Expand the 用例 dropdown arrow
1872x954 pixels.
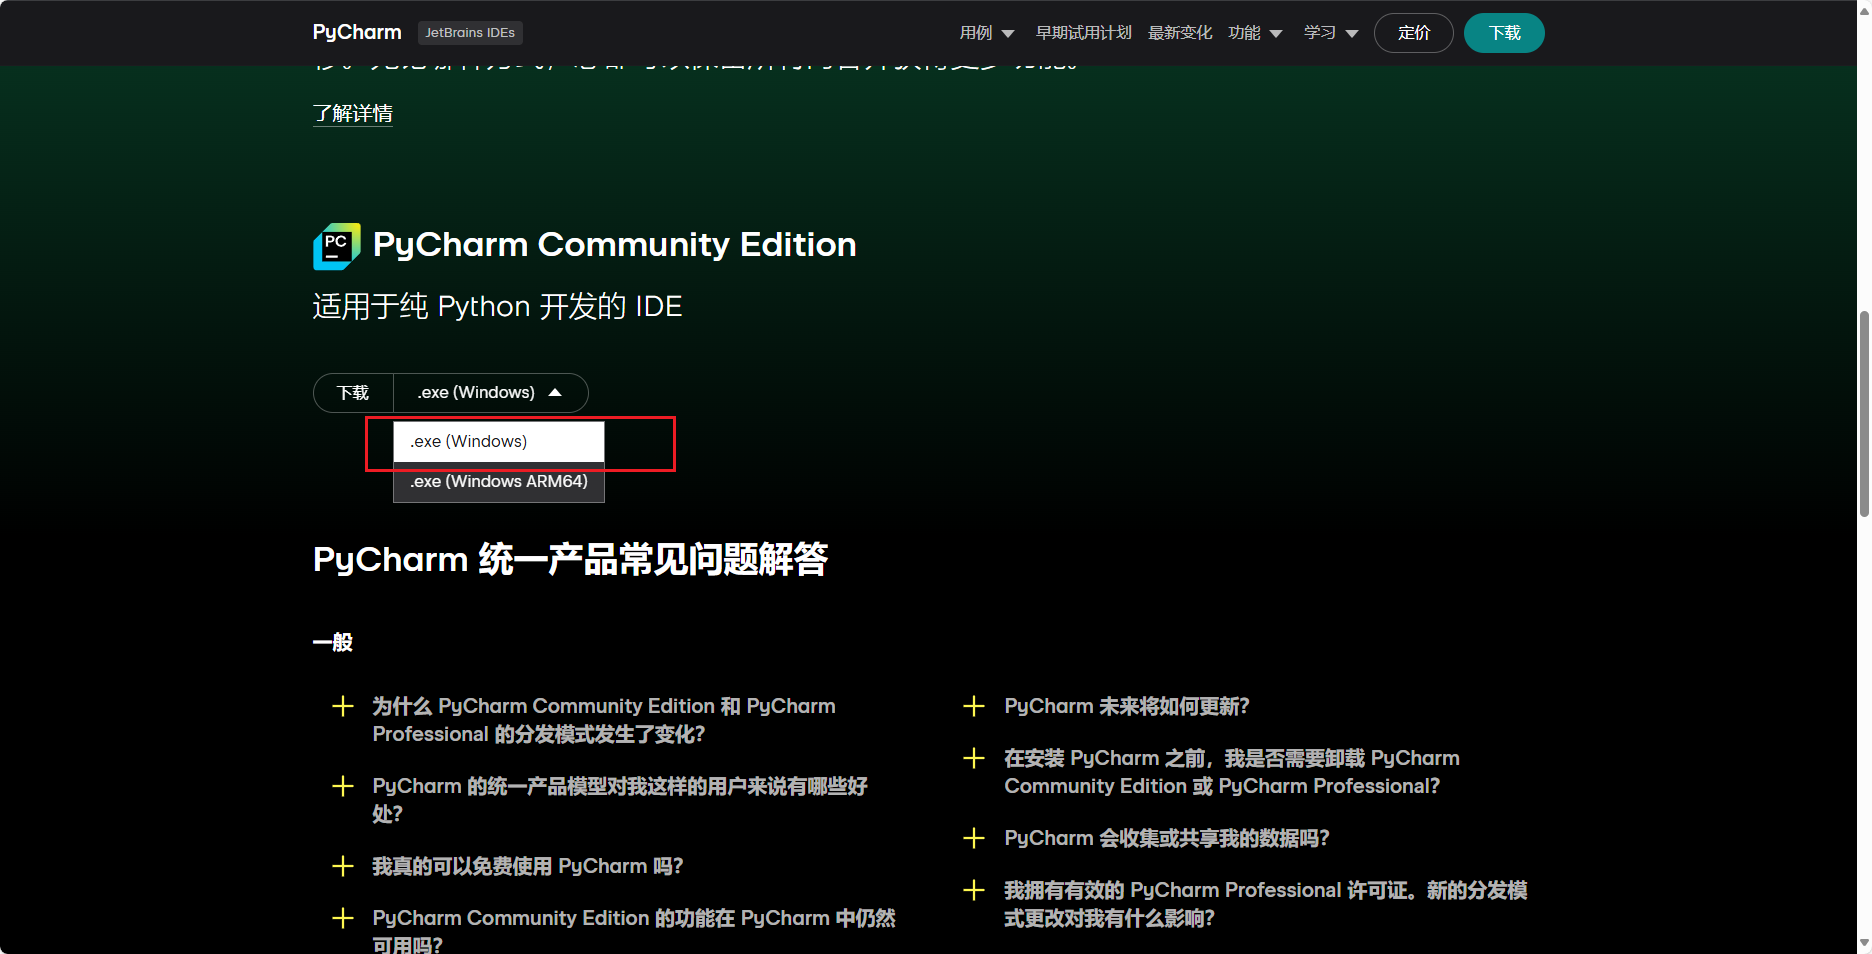[x=1008, y=34]
